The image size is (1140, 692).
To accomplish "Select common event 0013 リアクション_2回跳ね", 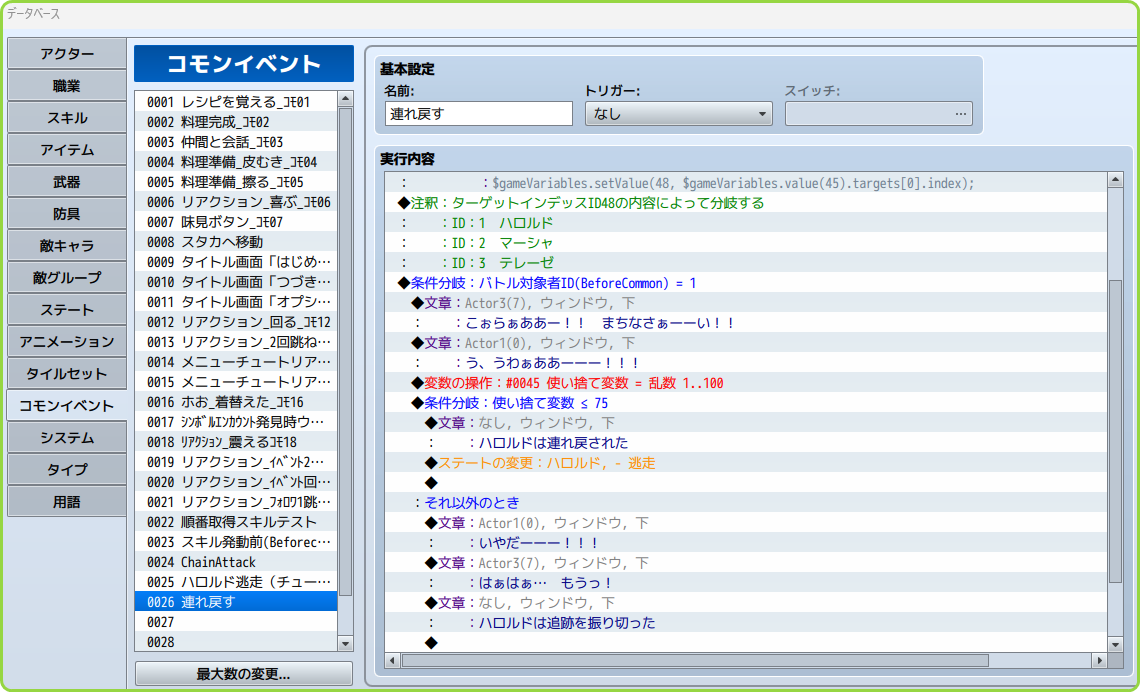I will [236, 342].
